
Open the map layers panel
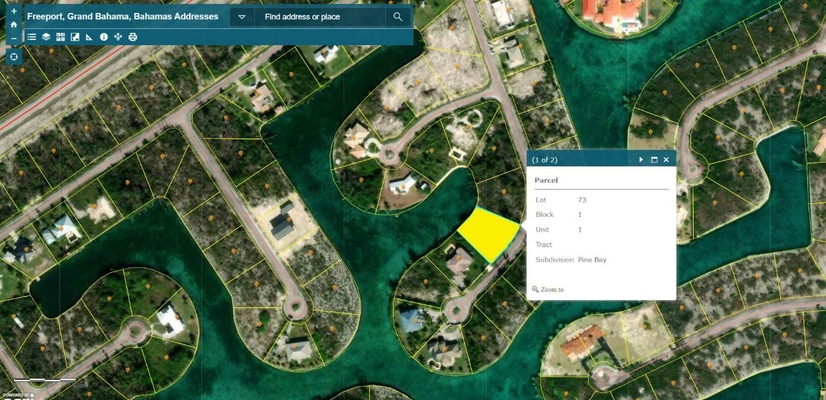[x=46, y=37]
